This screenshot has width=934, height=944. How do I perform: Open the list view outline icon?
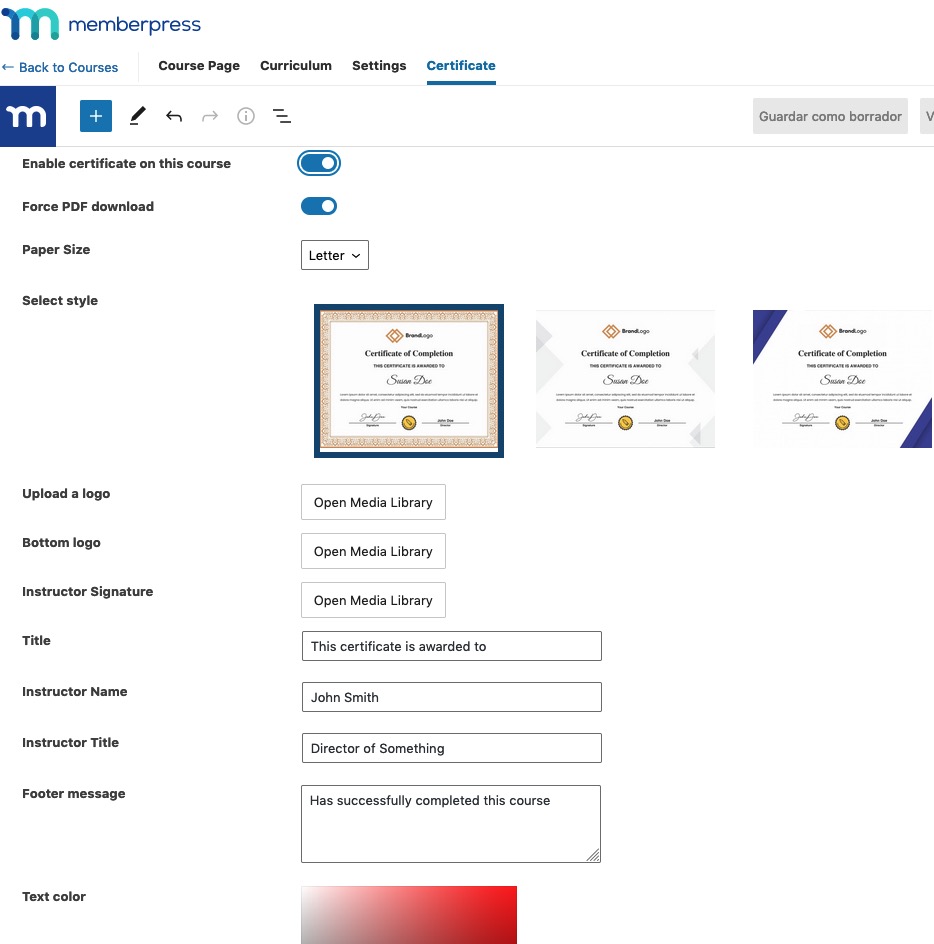pos(282,116)
